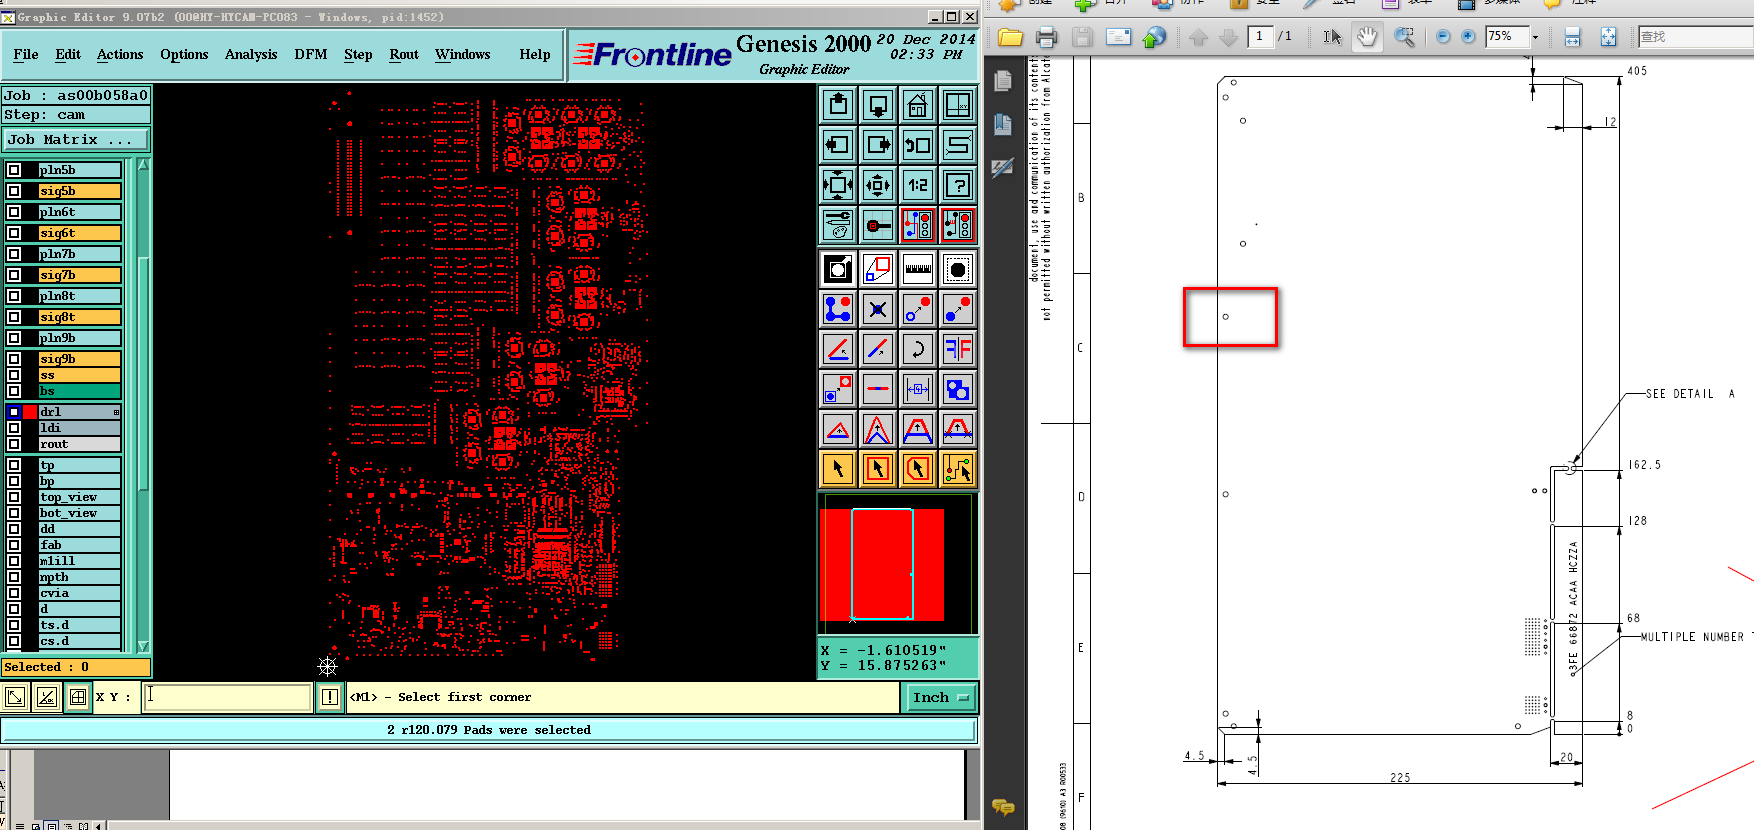The image size is (1754, 830).
Task: Click the 1:2 zoom scale icon
Action: coord(918,185)
